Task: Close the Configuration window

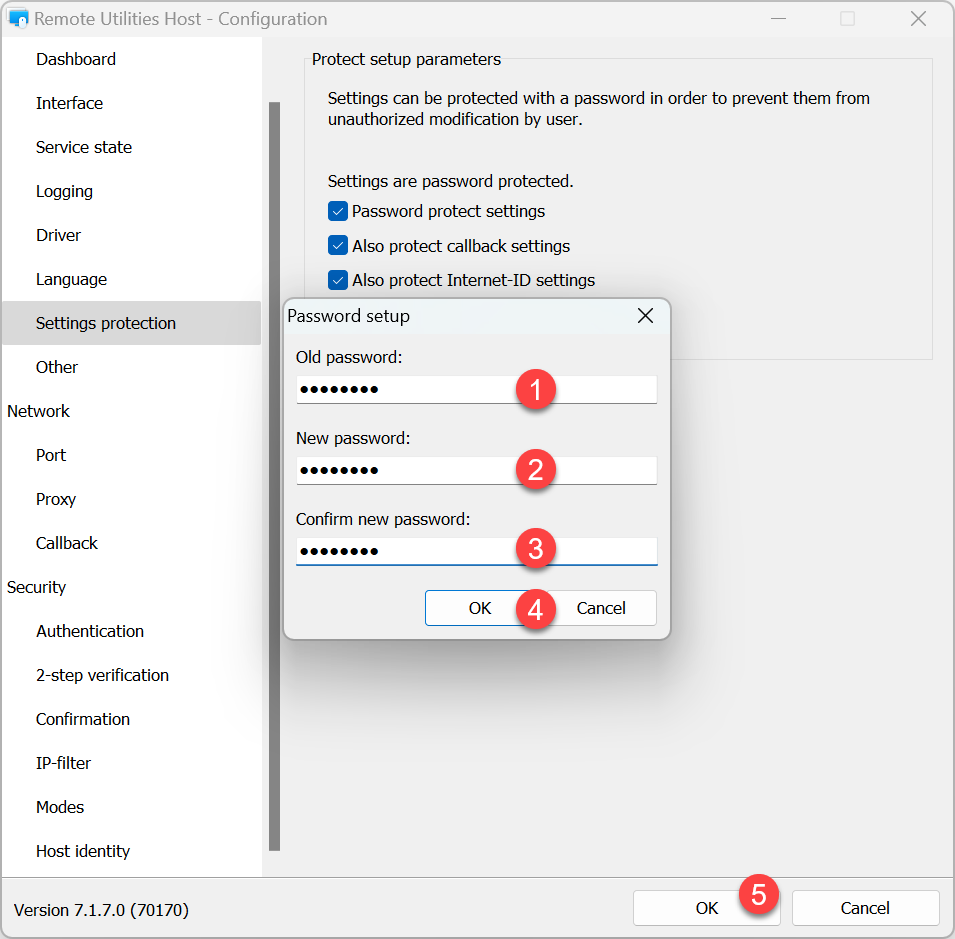Action: 917,19
